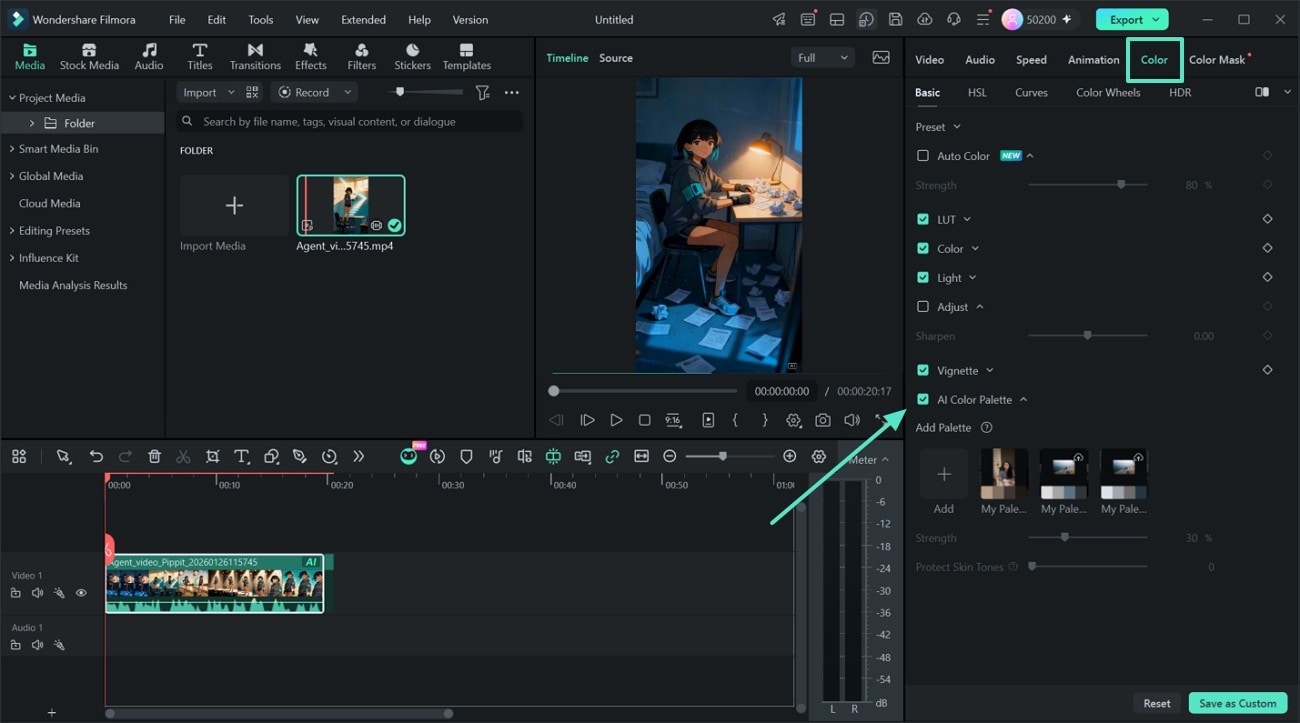Screen dimensions: 1300x723
Task: Click the Import Media tile
Action: 234,205
